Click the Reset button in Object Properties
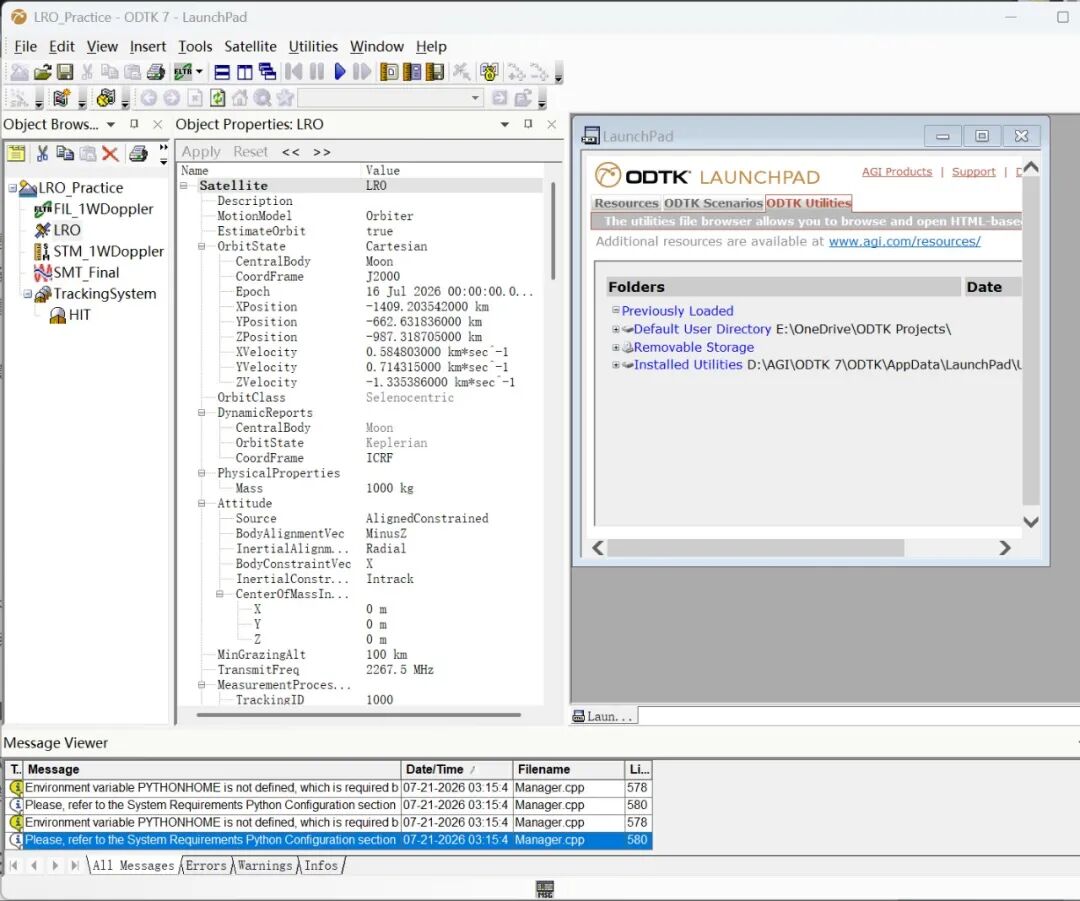 pos(250,152)
